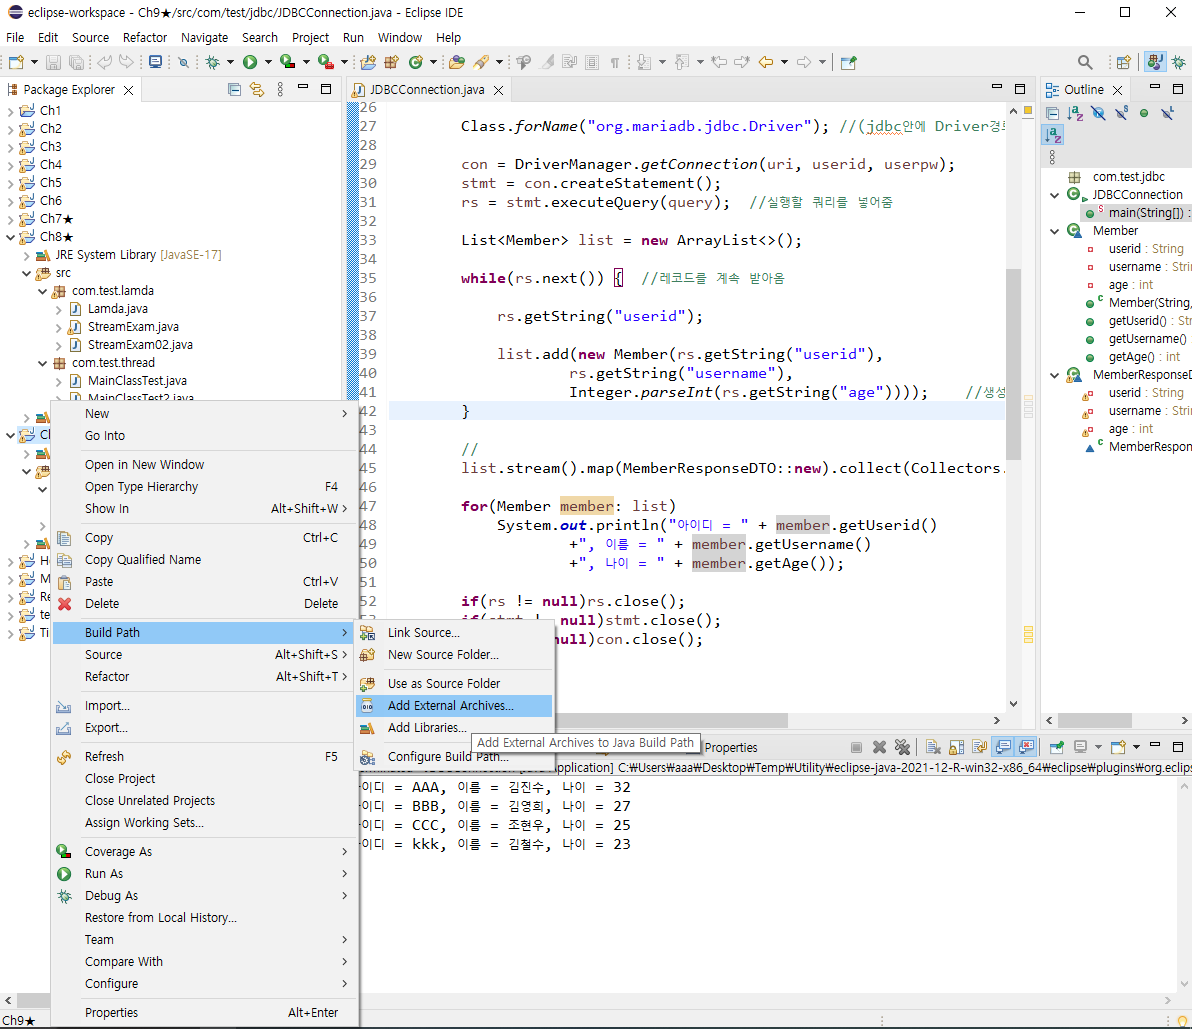The height and width of the screenshot is (1029, 1192).
Task: Expand the Lamda.java file node
Action: click(59, 309)
